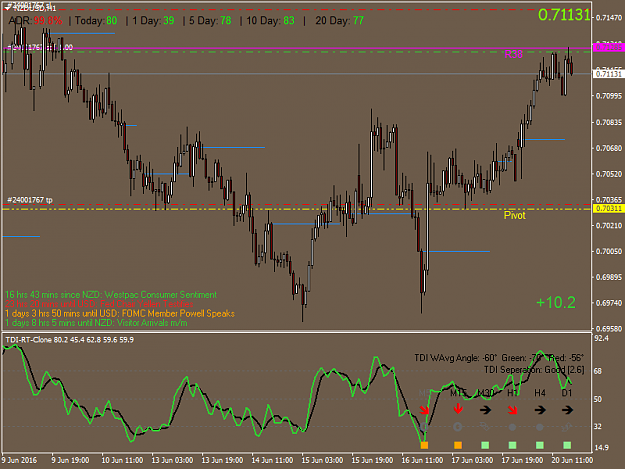Click the '10 Day: 83' range value
This screenshot has width=625, height=469.
271,20
